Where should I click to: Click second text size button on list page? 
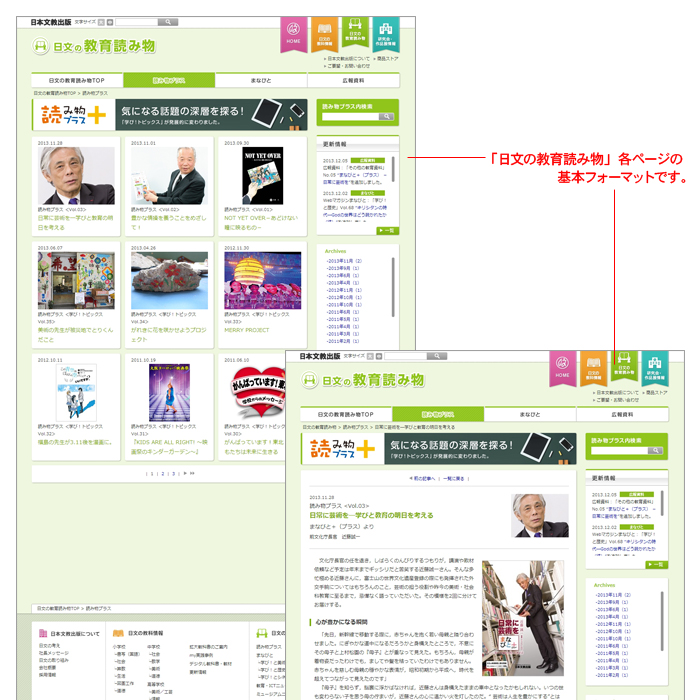(x=110, y=22)
